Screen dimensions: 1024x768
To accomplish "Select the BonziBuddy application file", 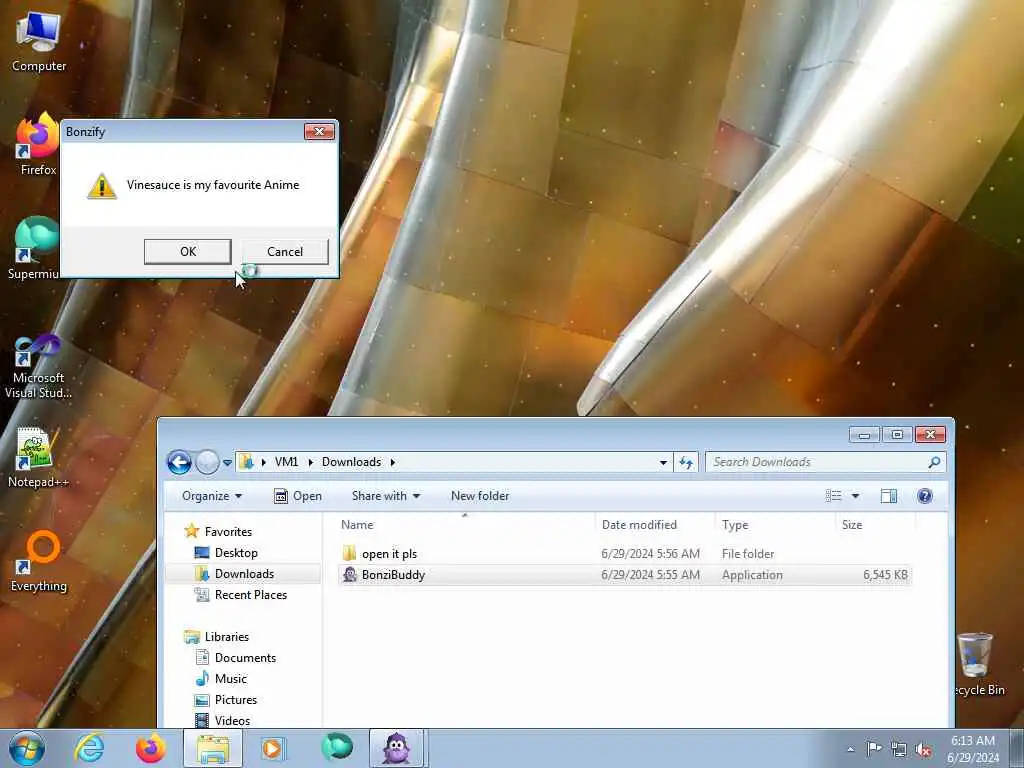I will pyautogui.click(x=624, y=575).
